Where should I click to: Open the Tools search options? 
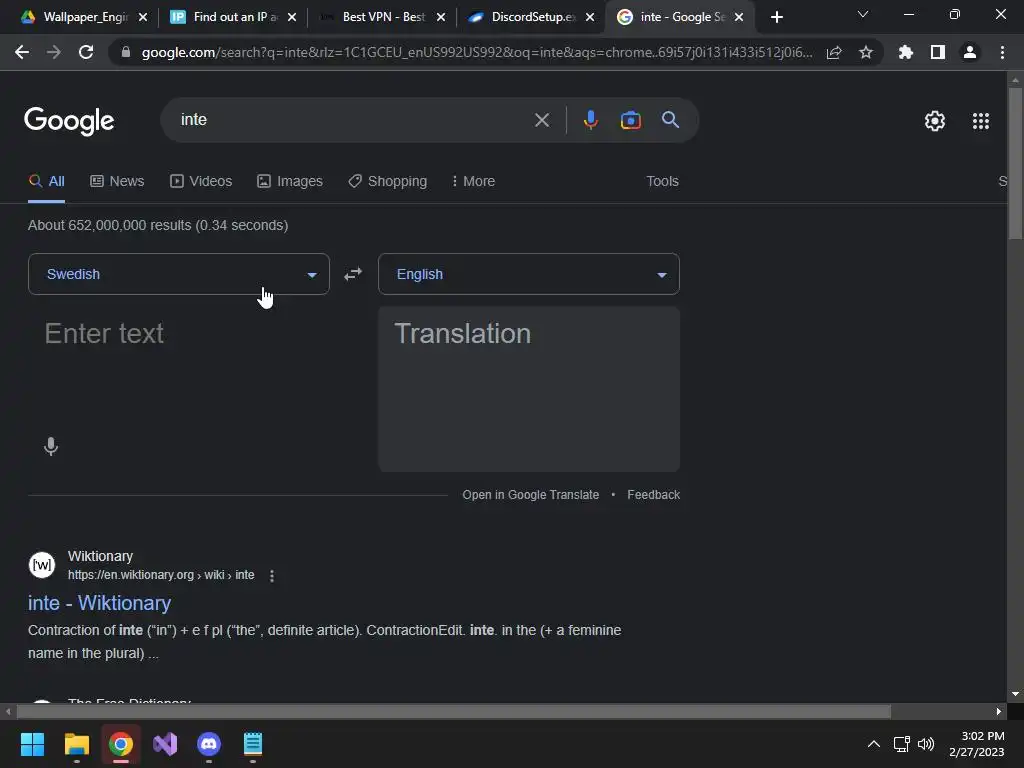point(662,182)
